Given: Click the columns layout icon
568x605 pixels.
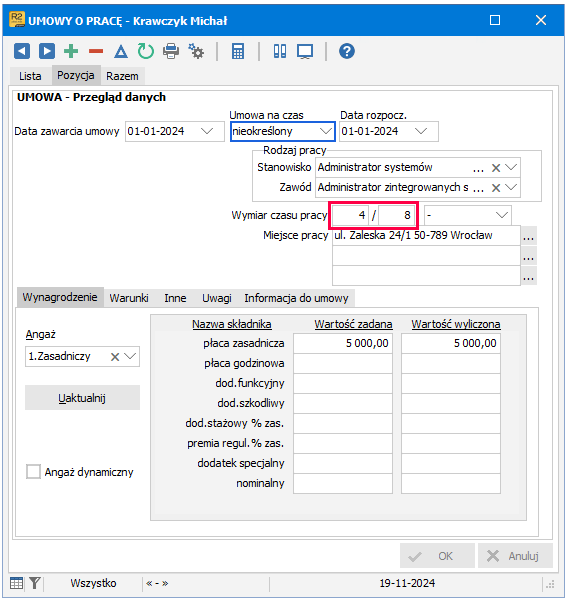Looking at the screenshot, I should 280,51.
